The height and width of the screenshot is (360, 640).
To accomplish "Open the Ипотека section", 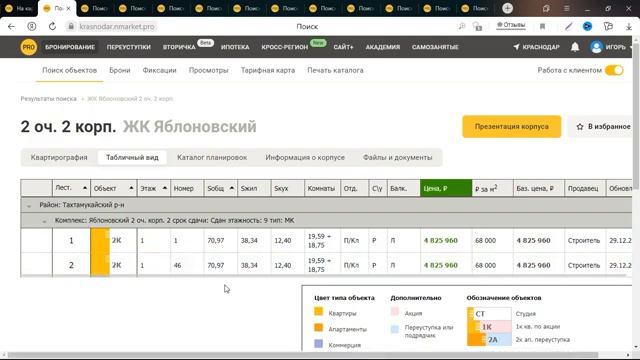I will pos(235,47).
